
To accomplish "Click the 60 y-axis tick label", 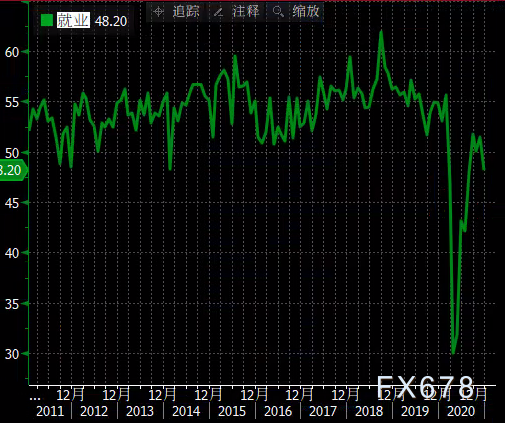I will [x=12, y=52].
